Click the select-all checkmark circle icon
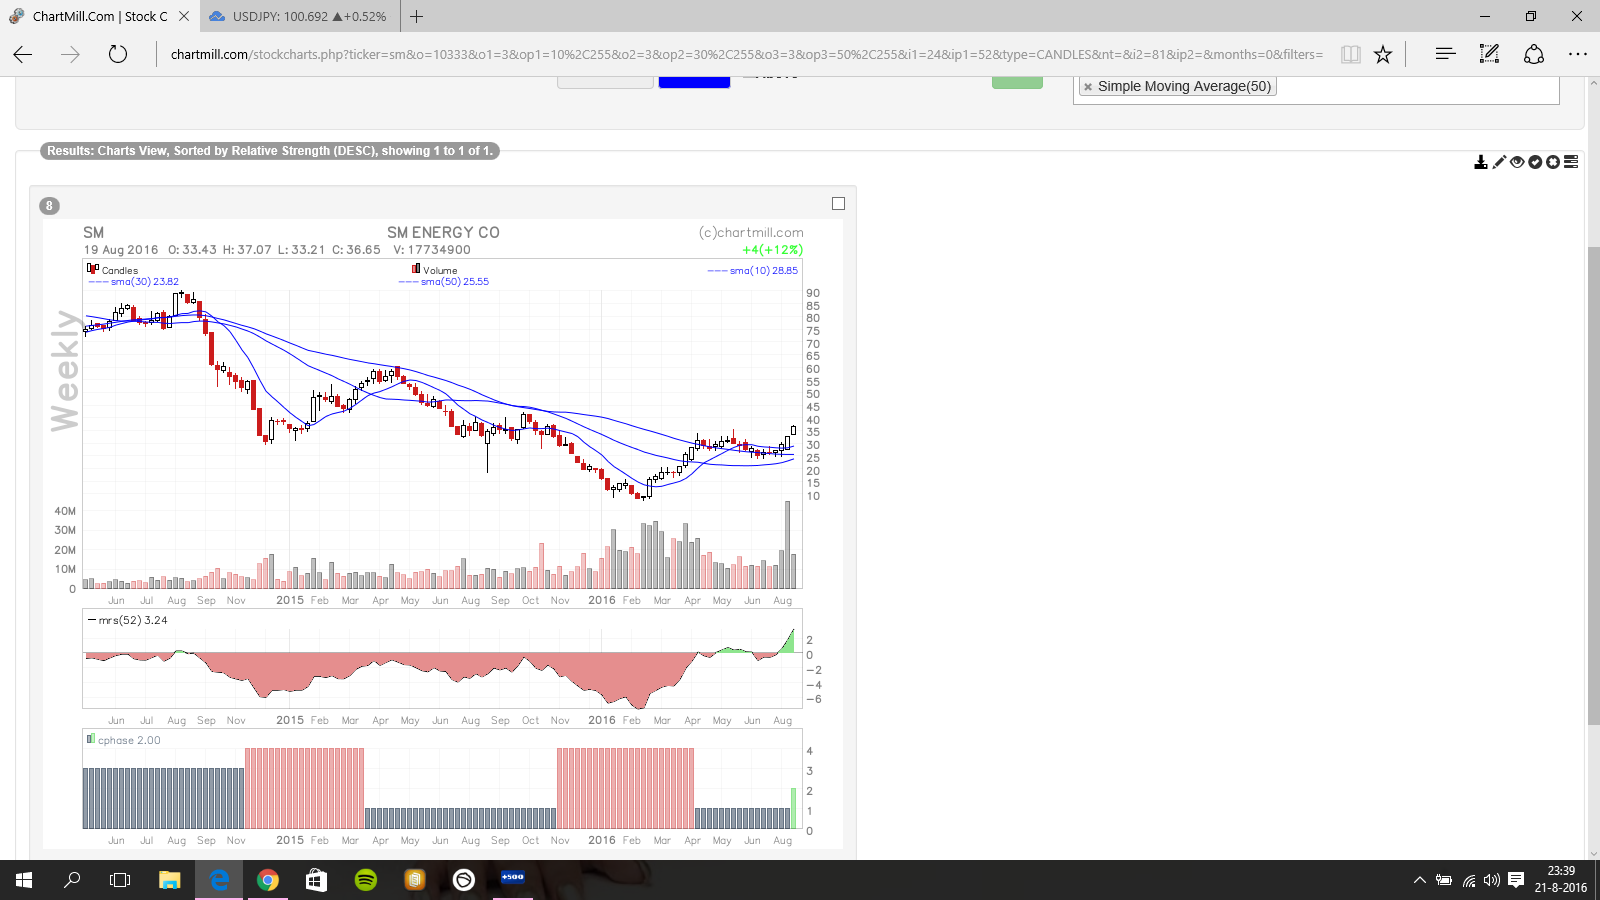This screenshot has width=1600, height=900. 1535,162
